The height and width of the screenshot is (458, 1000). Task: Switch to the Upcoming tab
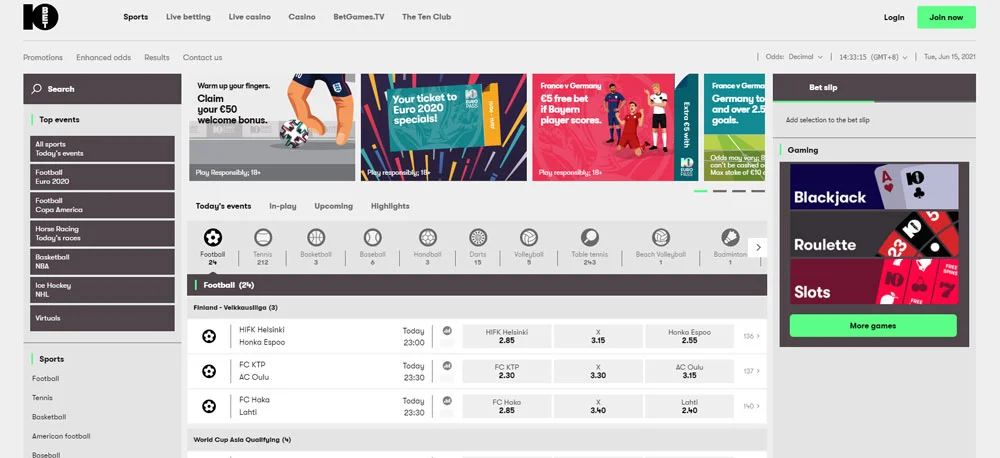(x=334, y=206)
